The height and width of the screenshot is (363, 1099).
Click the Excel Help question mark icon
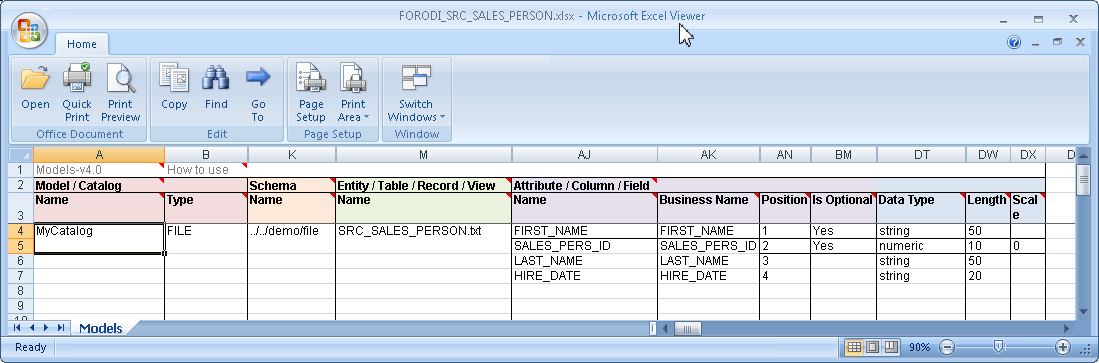click(x=1014, y=42)
